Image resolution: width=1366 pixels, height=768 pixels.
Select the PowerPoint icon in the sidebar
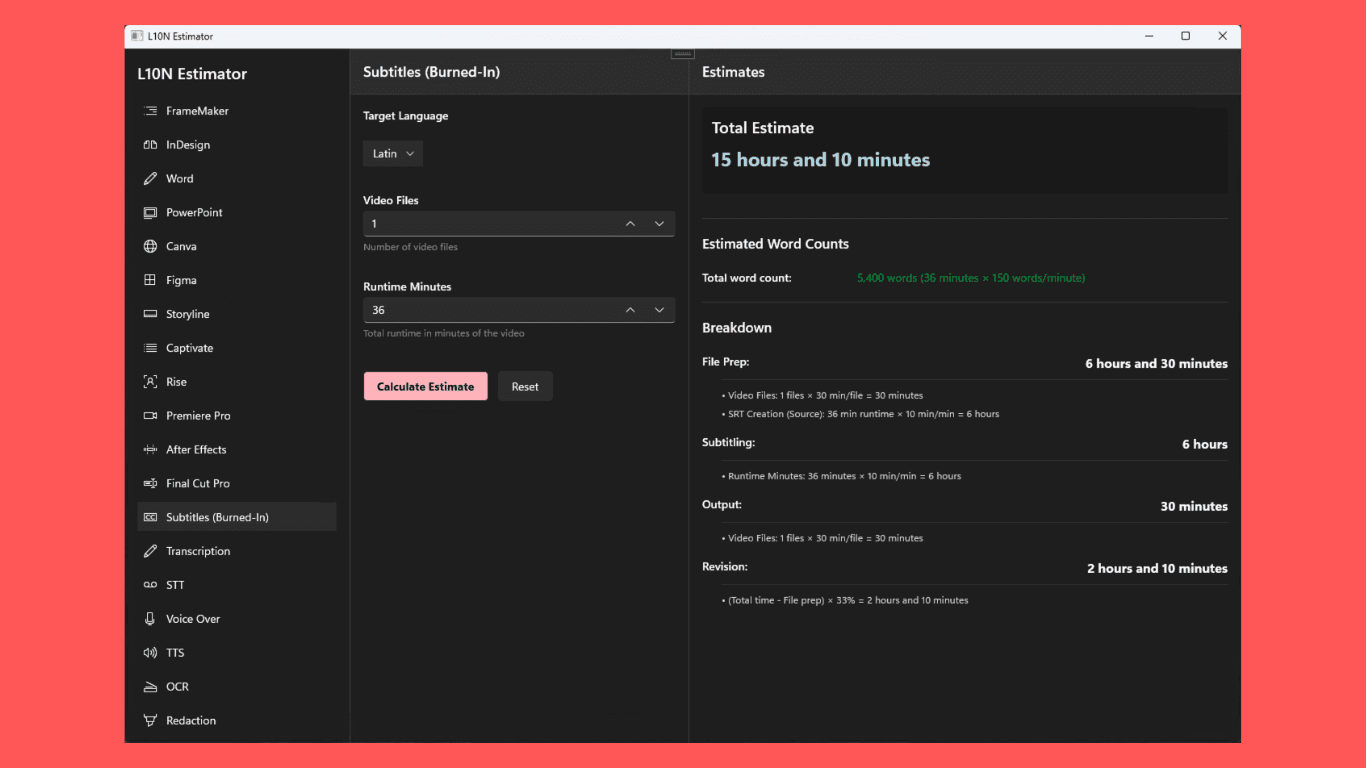(x=148, y=212)
